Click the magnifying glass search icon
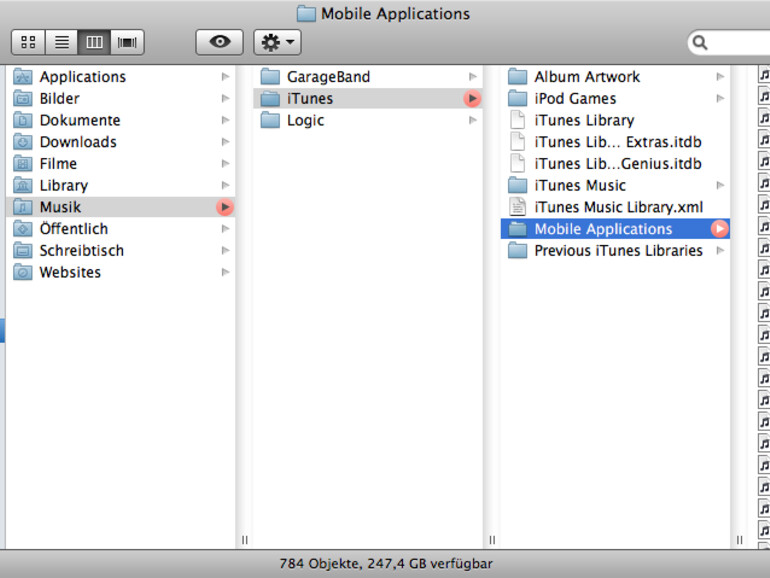770x578 pixels. (700, 43)
